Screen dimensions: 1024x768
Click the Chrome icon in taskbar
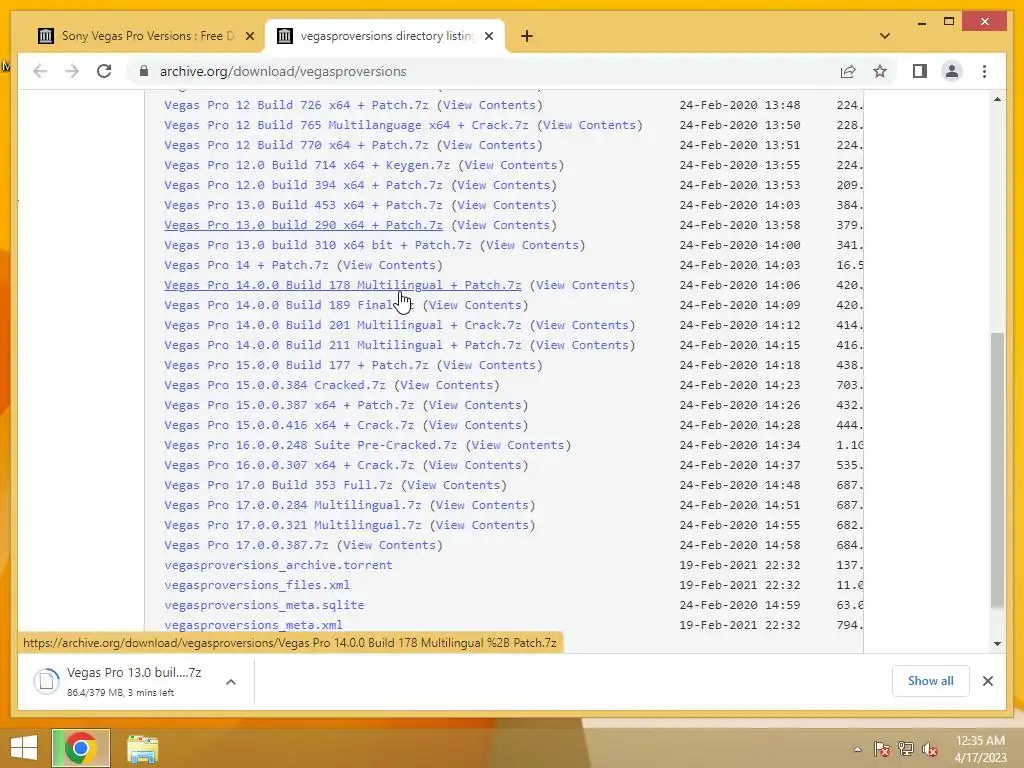pos(81,748)
